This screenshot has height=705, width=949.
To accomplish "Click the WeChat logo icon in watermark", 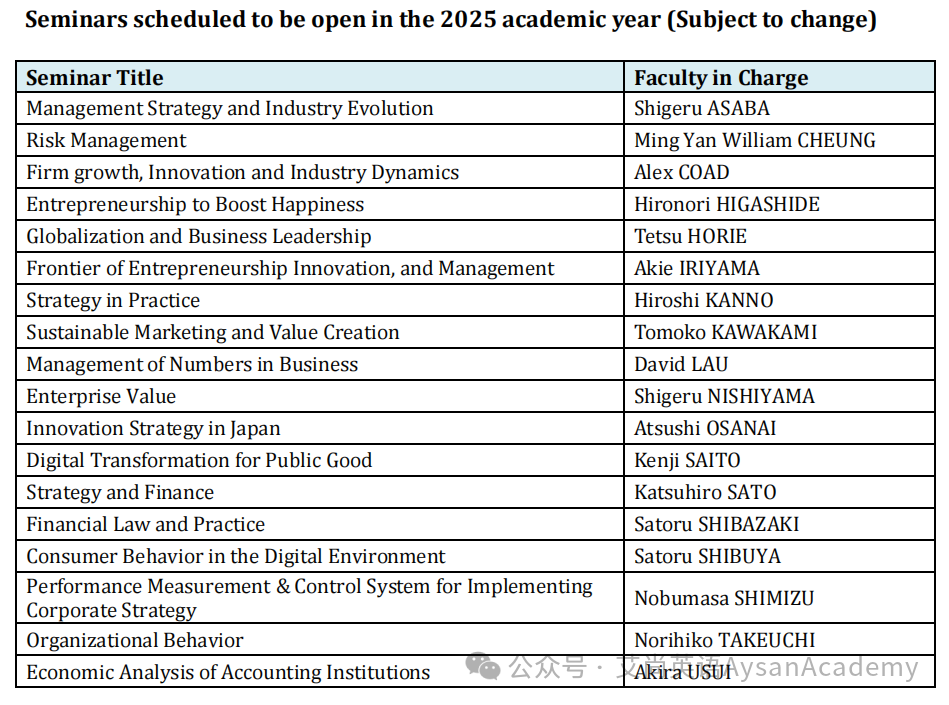I will click(482, 667).
